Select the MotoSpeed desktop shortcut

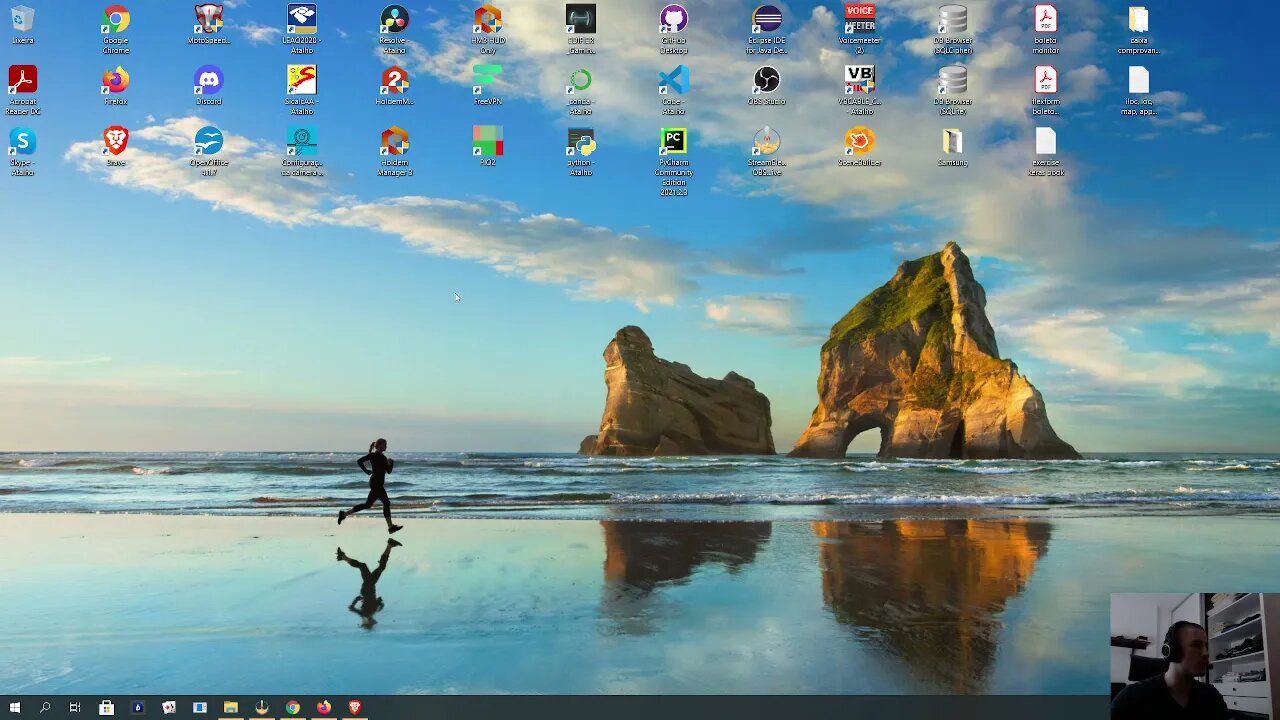[x=208, y=26]
